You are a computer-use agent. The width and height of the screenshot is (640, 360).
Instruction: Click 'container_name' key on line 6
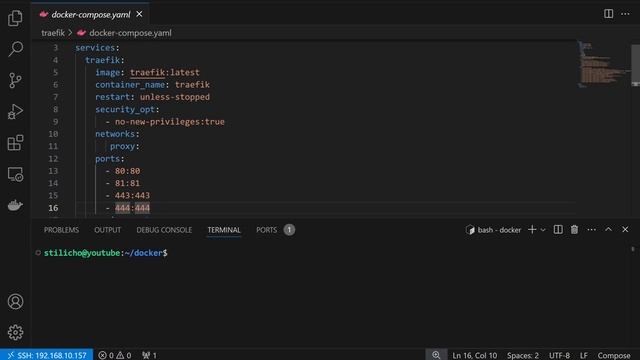130,84
